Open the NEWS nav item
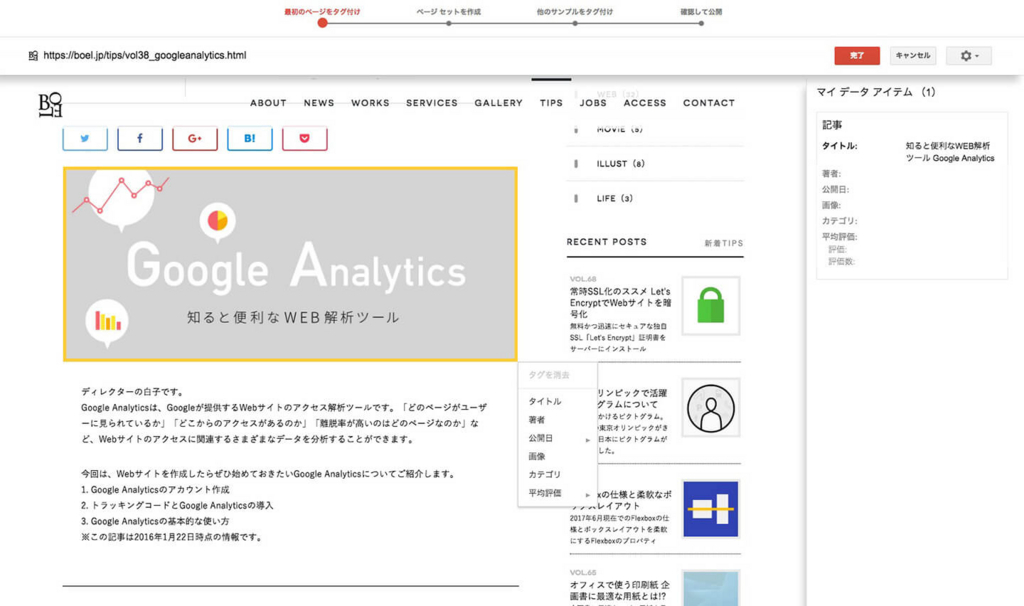Image resolution: width=1024 pixels, height=606 pixels. (319, 103)
